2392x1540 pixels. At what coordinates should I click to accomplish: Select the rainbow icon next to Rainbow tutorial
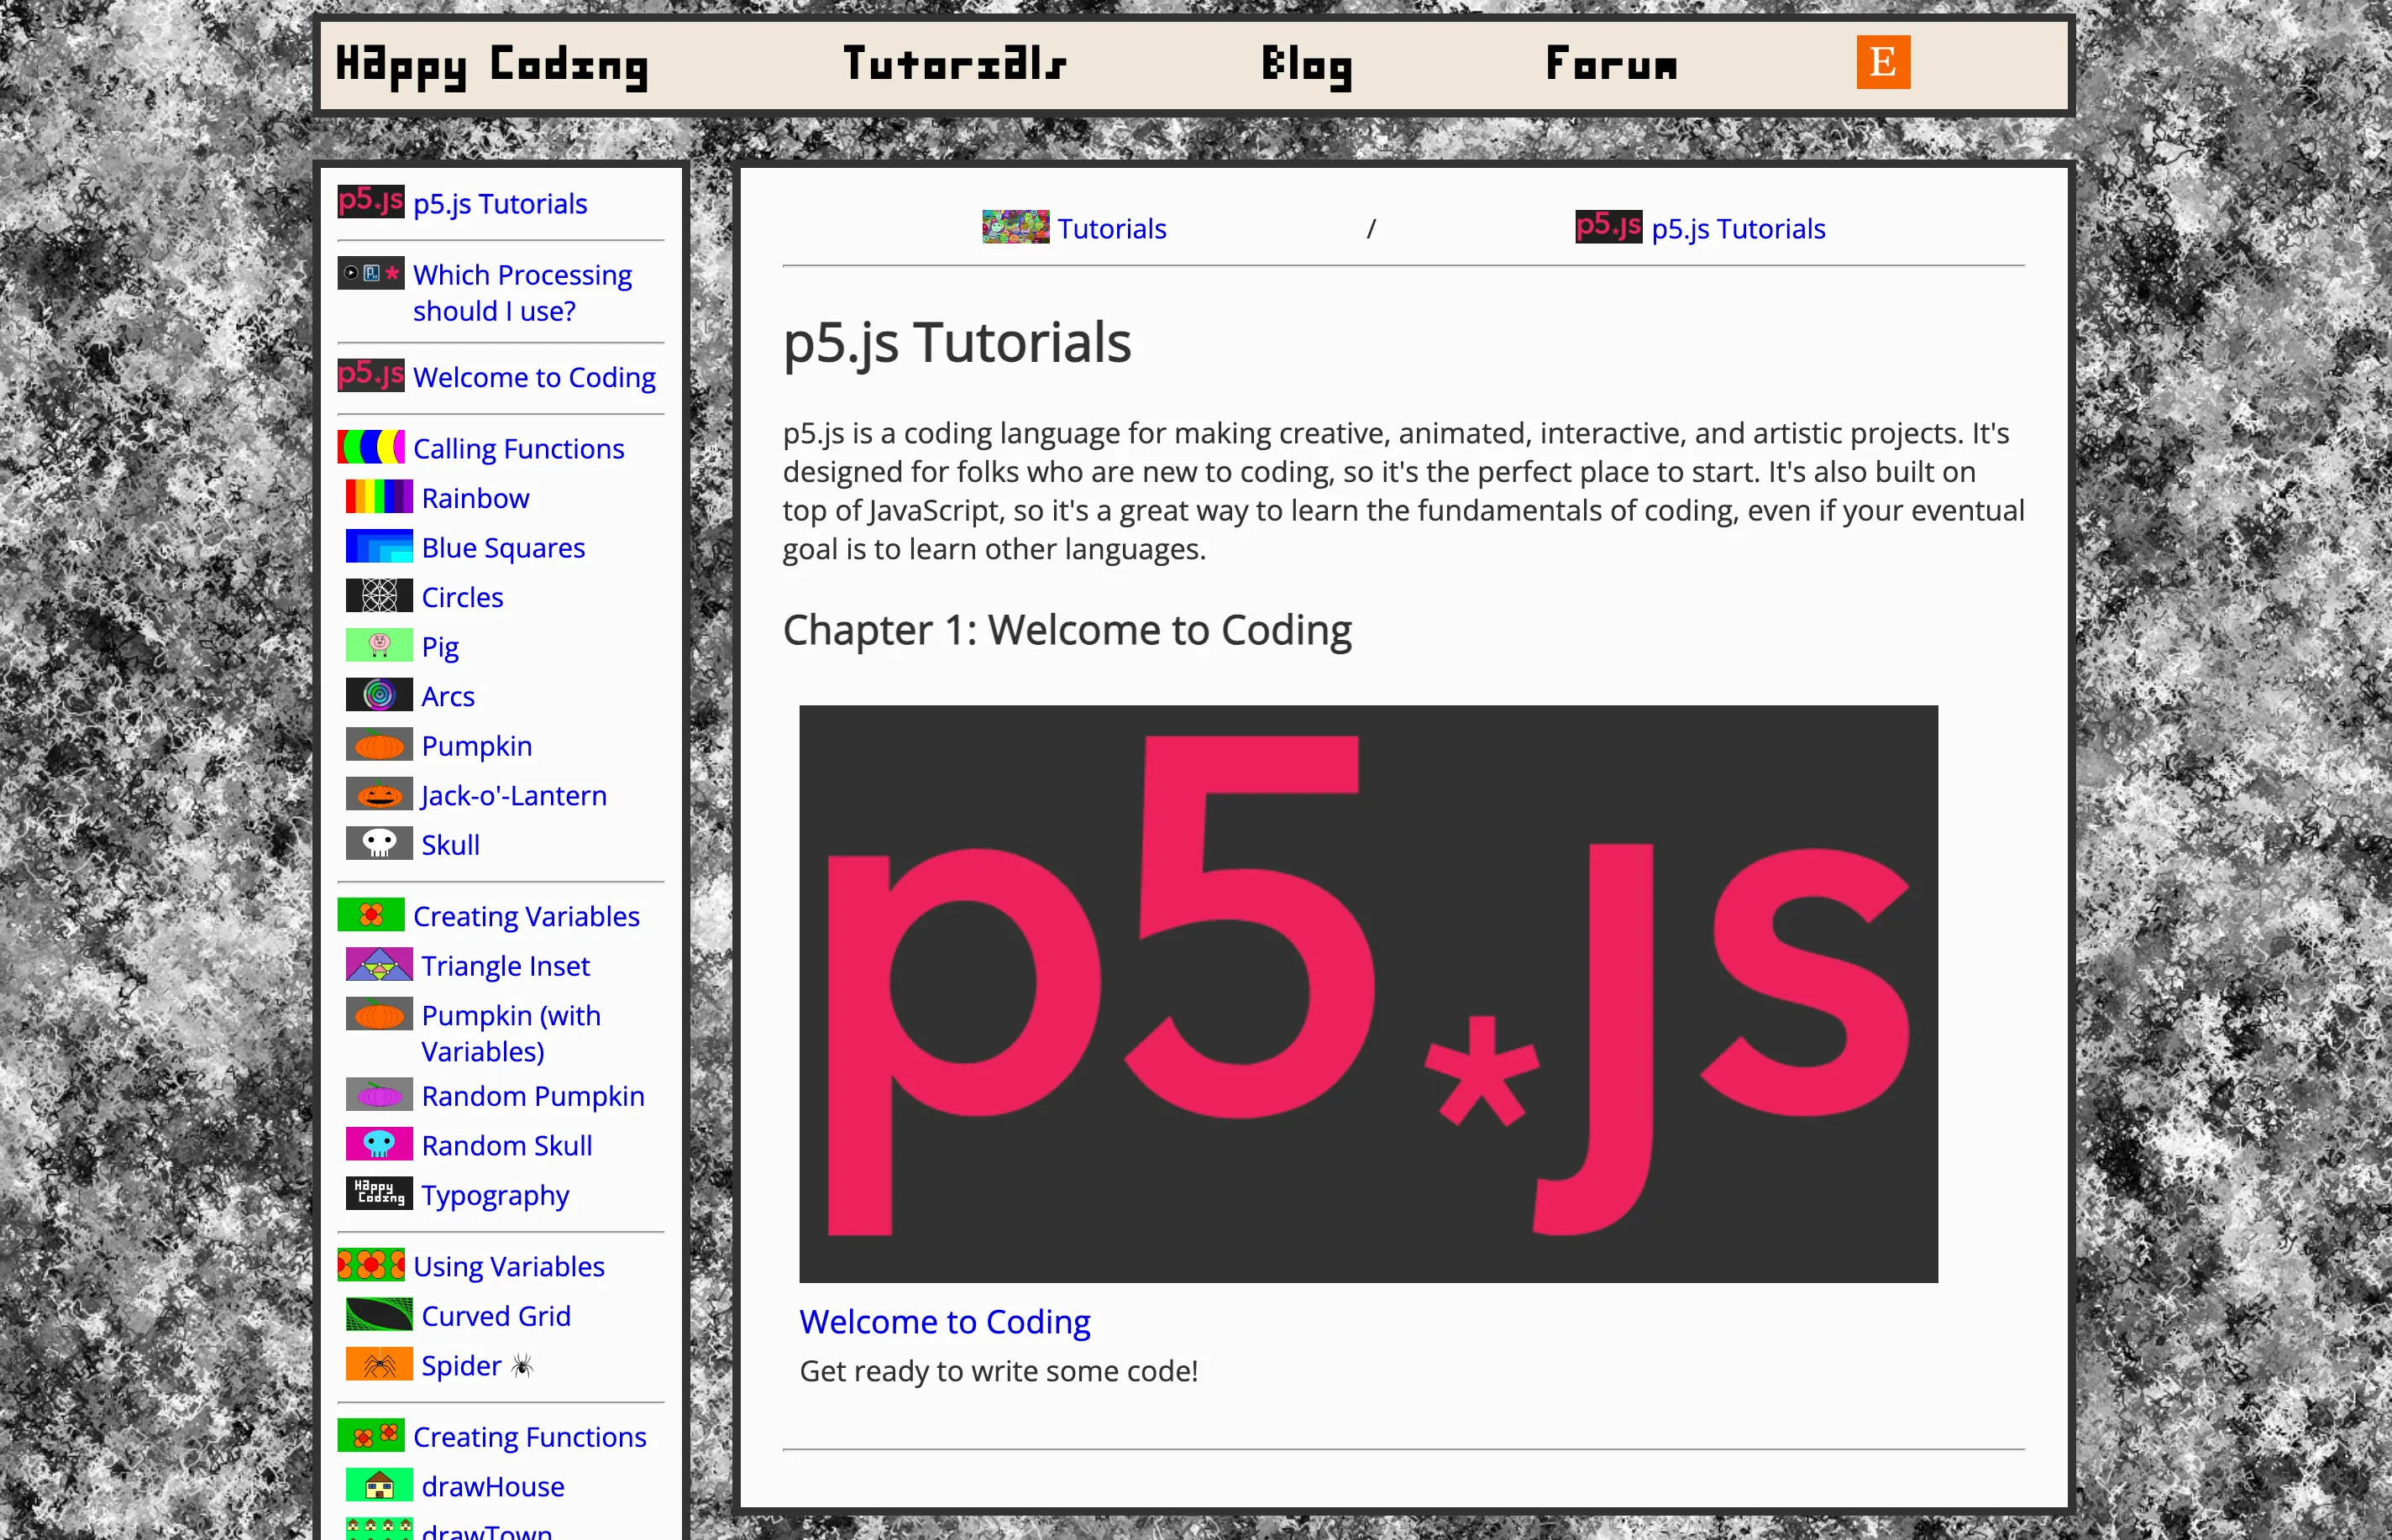coord(378,496)
